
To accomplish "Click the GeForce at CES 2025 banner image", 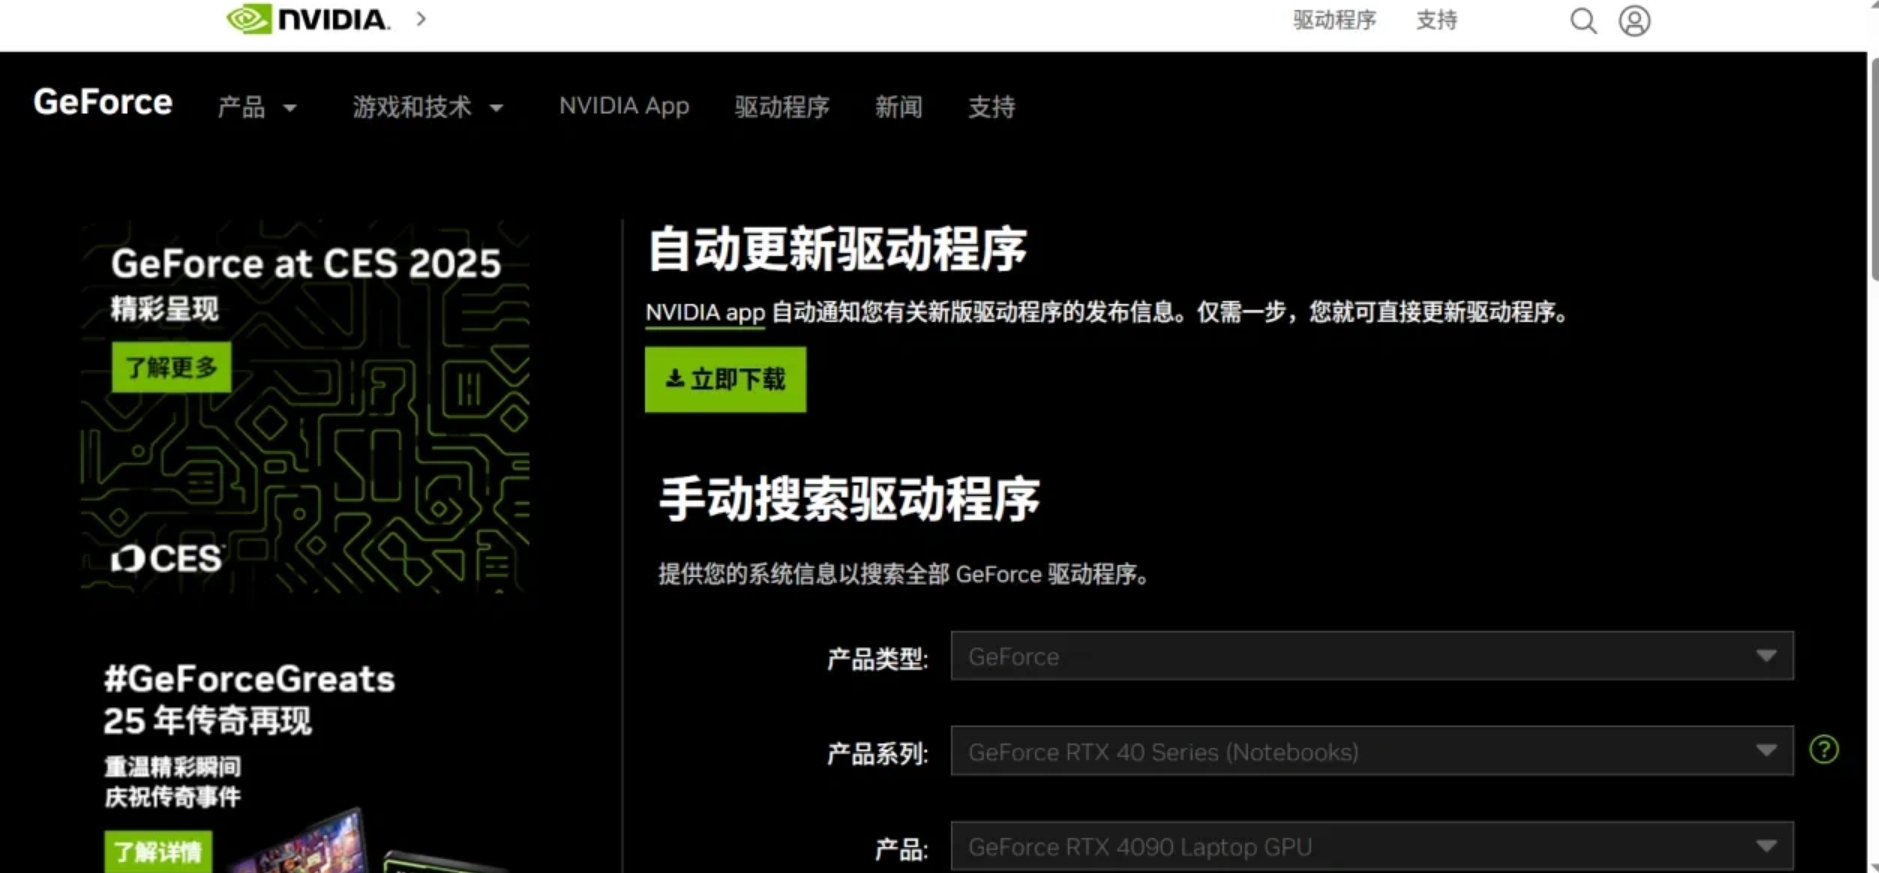I will tap(305, 406).
